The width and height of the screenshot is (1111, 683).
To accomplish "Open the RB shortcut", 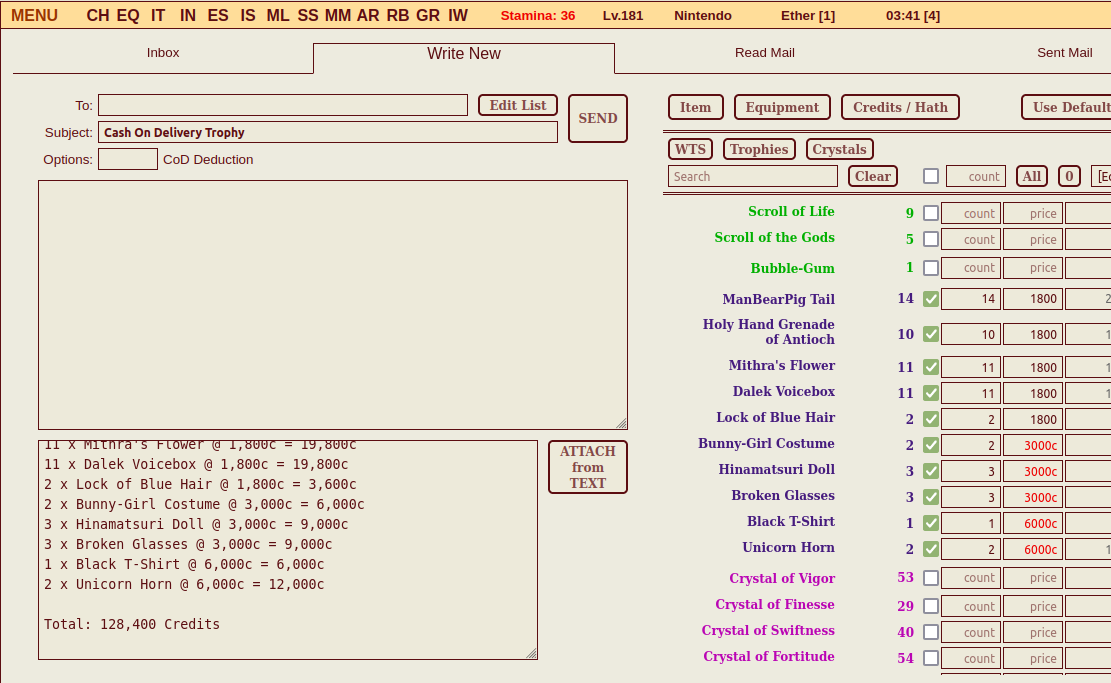I will coord(397,16).
